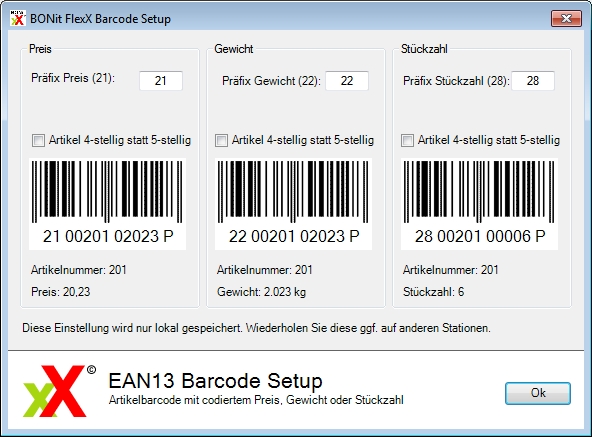Click into the Präfix Stückzahl field

533,80
